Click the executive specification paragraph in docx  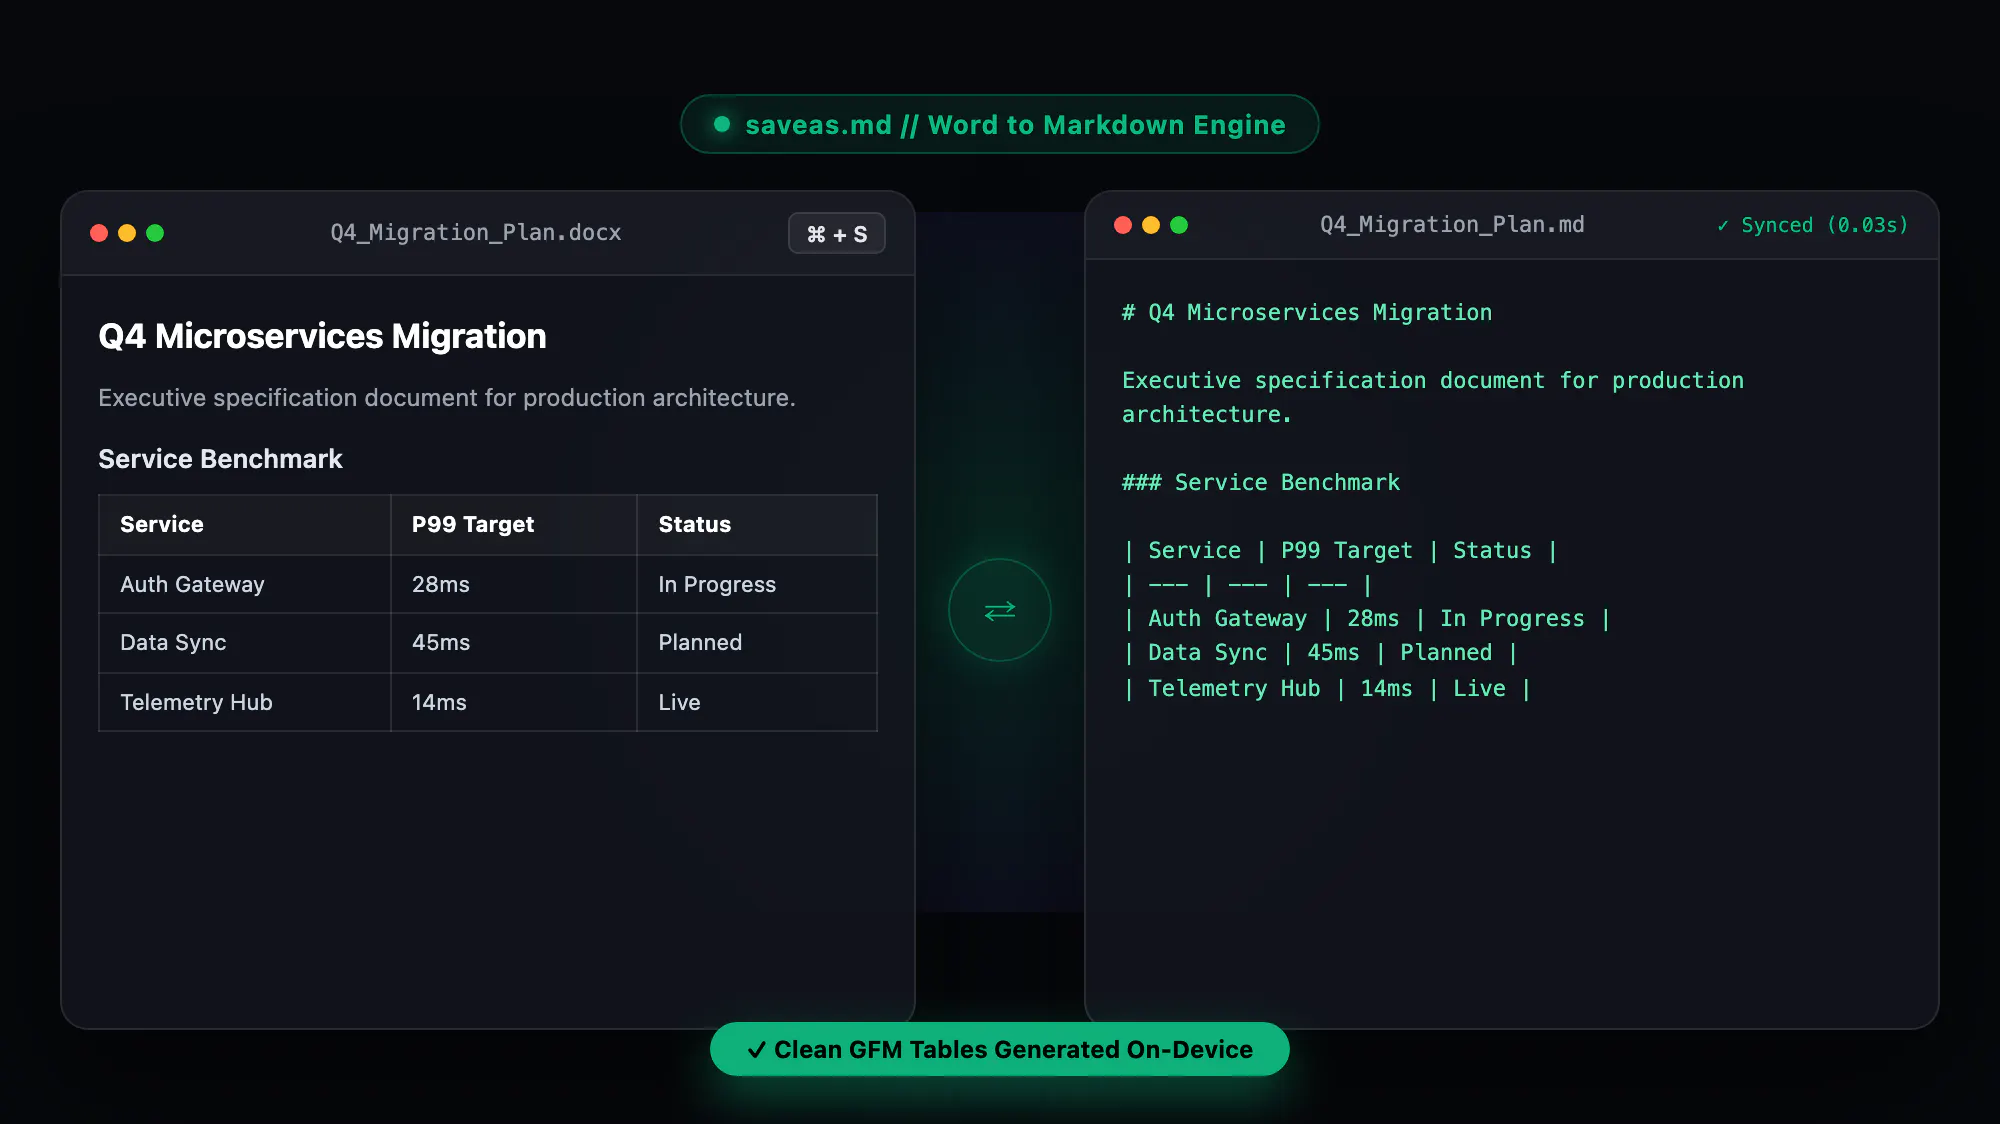tap(447, 398)
